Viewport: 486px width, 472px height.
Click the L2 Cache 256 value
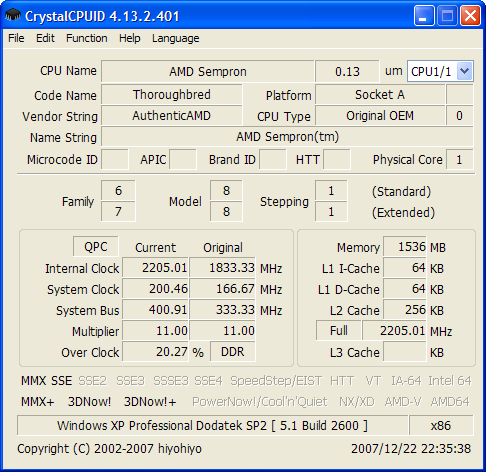(x=405, y=310)
